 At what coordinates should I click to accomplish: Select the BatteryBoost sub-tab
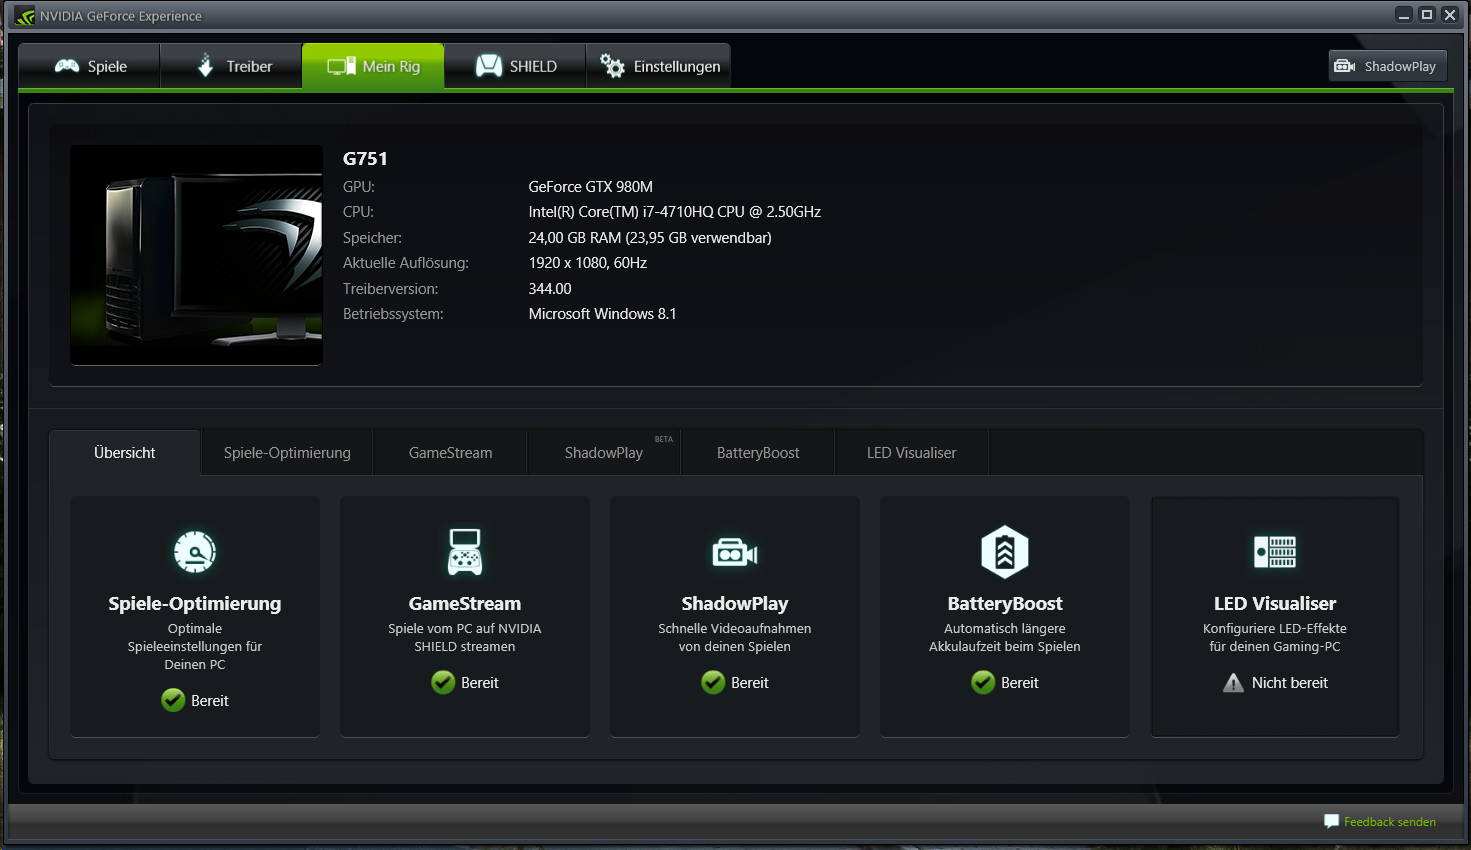click(x=758, y=453)
